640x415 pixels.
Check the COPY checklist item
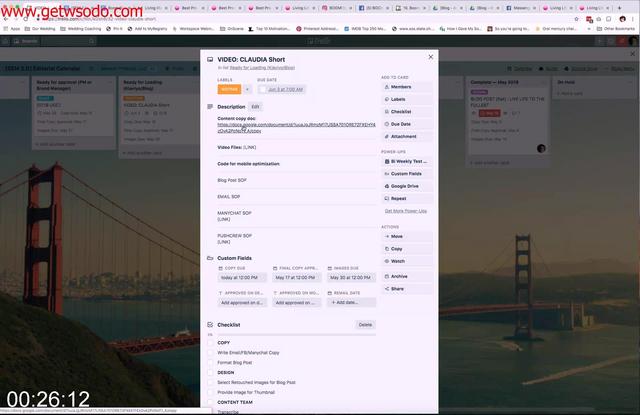[210, 343]
